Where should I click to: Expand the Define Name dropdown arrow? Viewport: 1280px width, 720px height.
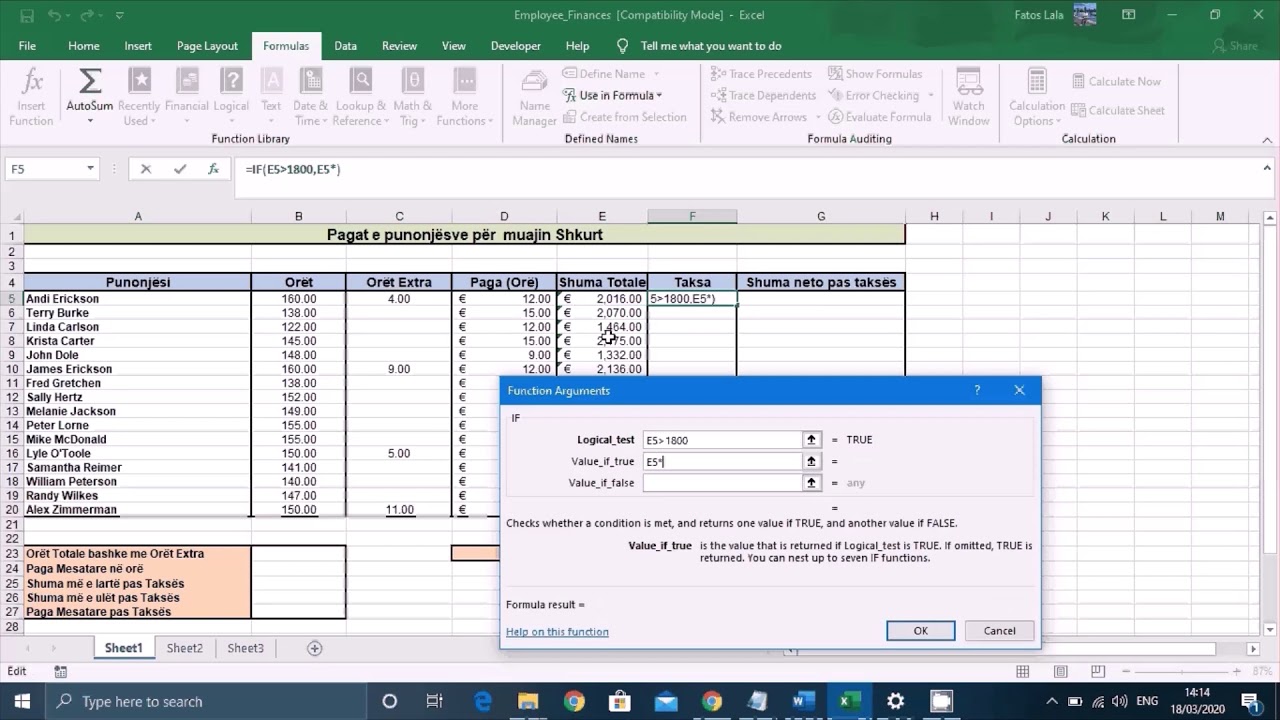657,74
